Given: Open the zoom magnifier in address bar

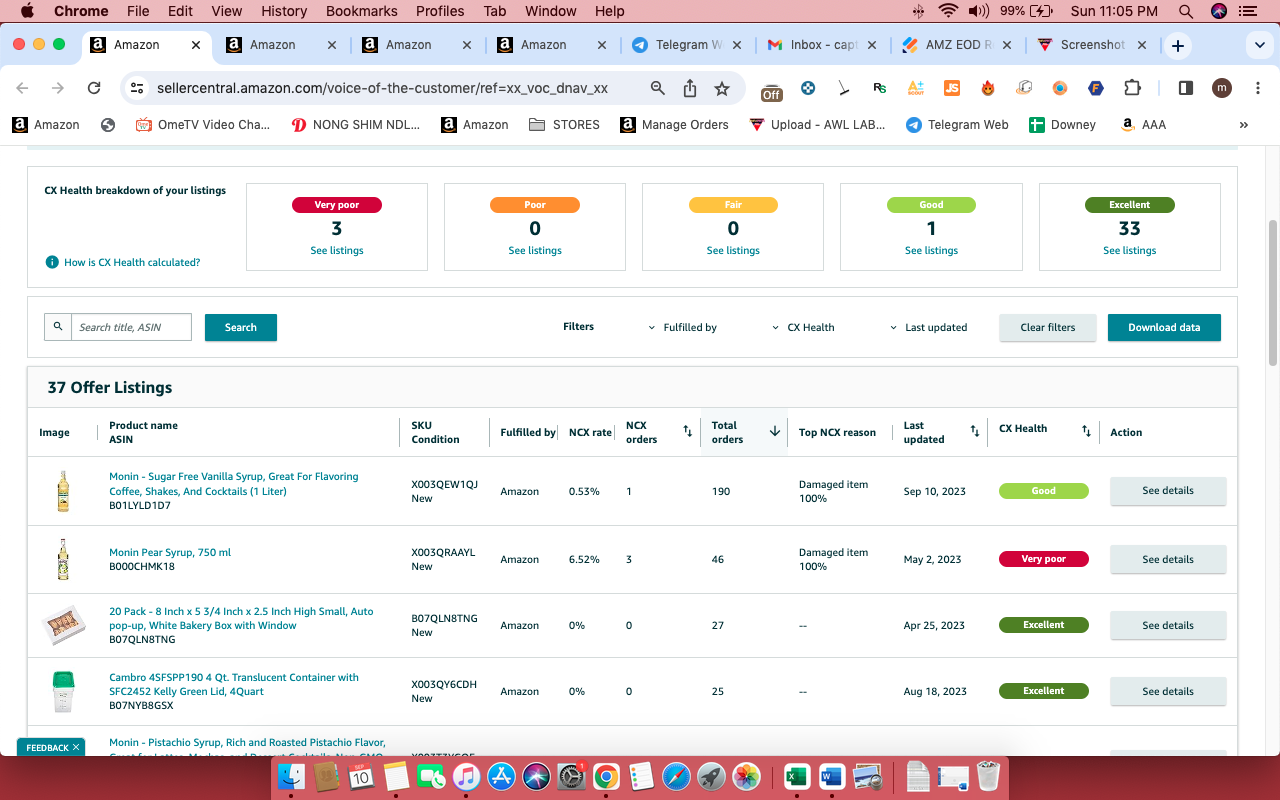Looking at the screenshot, I should coord(658,88).
